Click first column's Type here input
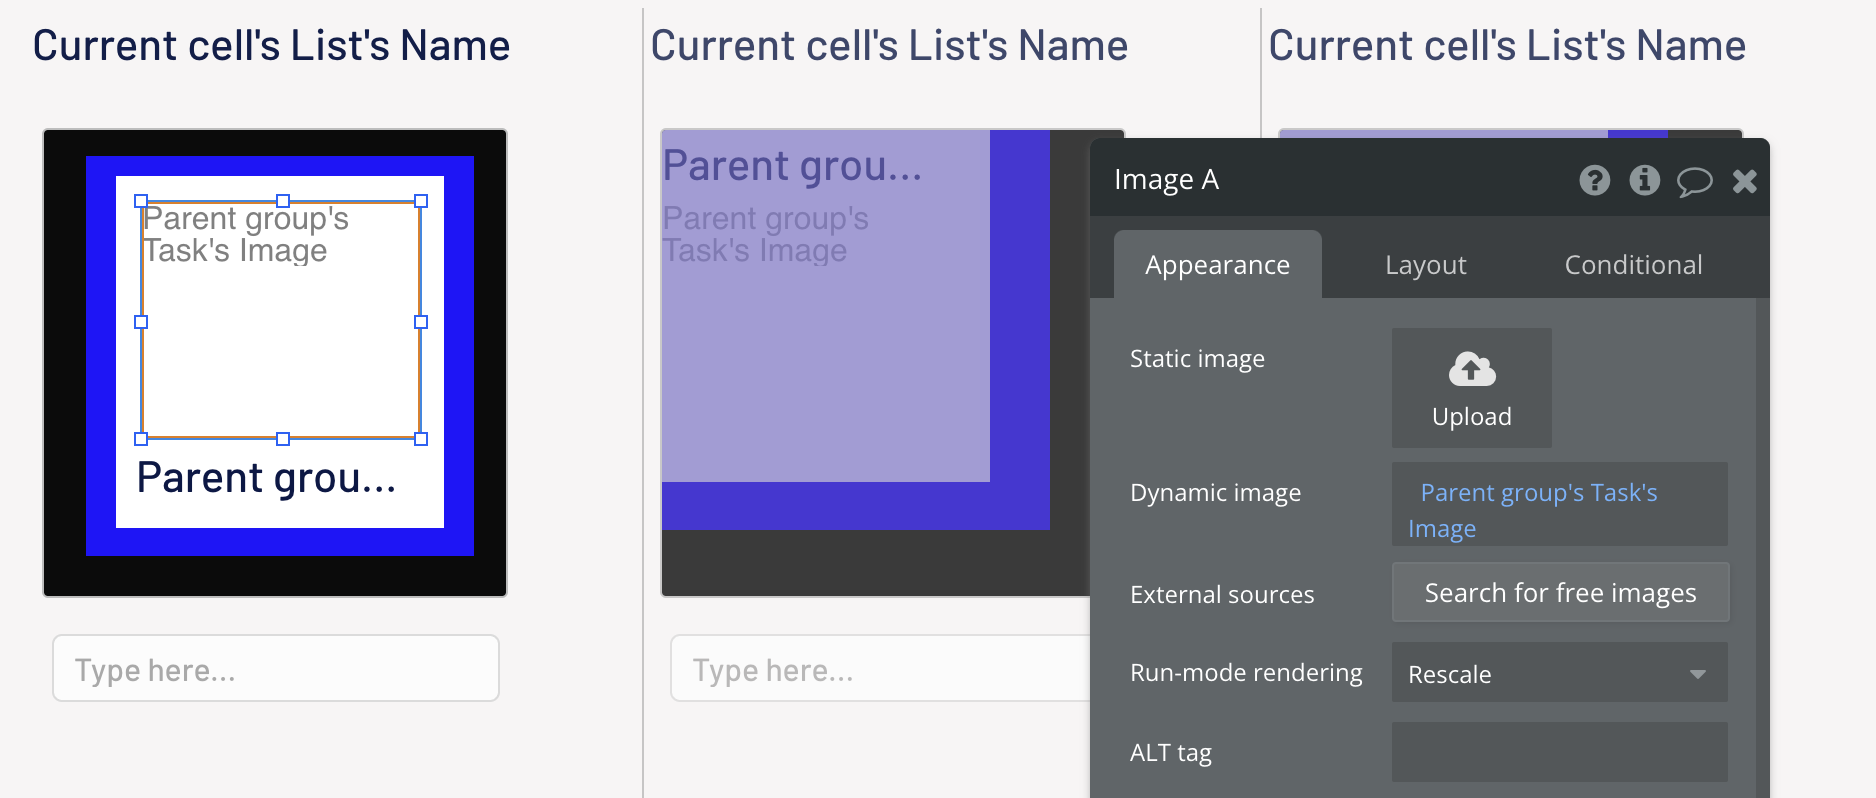 tap(275, 669)
